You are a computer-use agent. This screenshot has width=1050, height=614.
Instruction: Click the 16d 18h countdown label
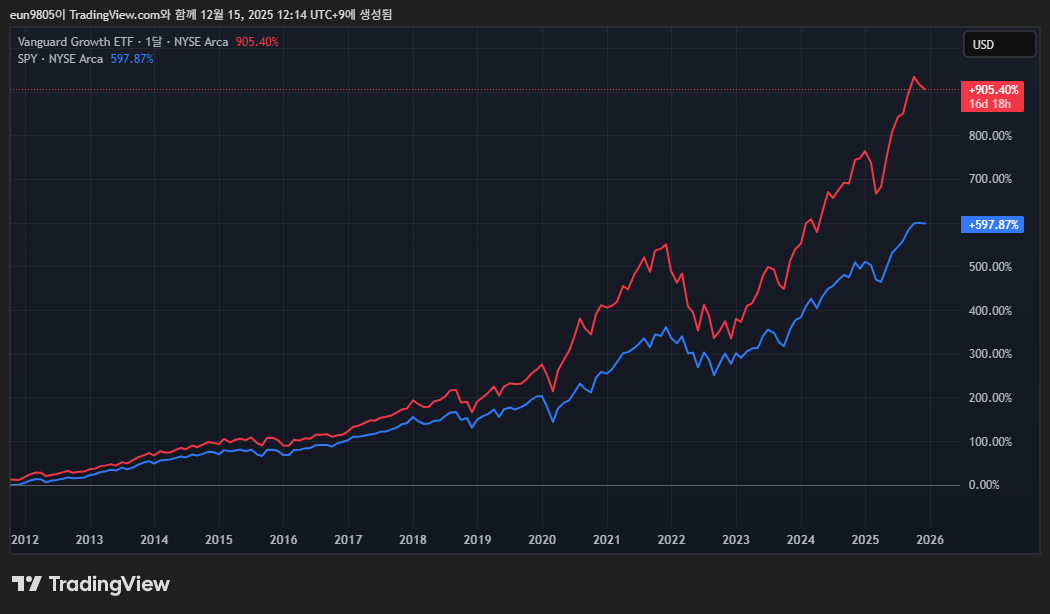coord(990,104)
